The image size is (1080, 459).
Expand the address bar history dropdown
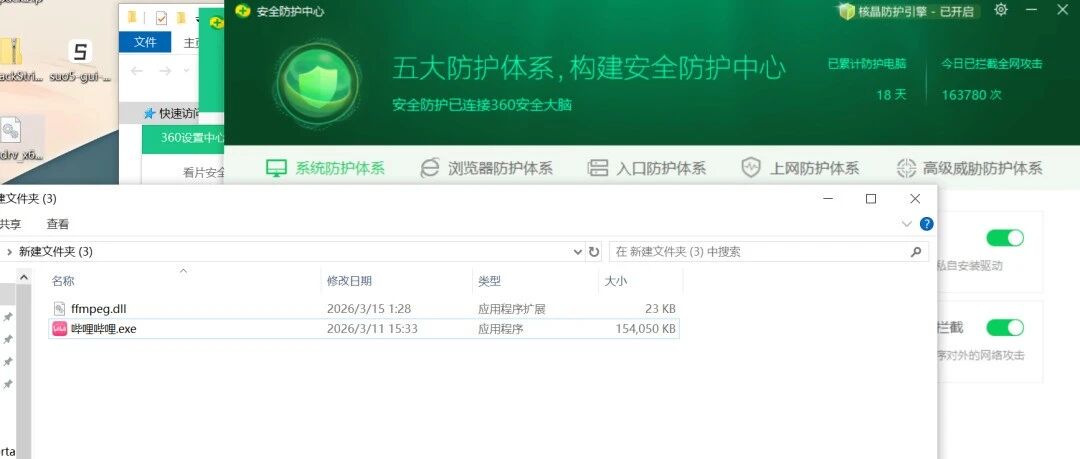578,252
